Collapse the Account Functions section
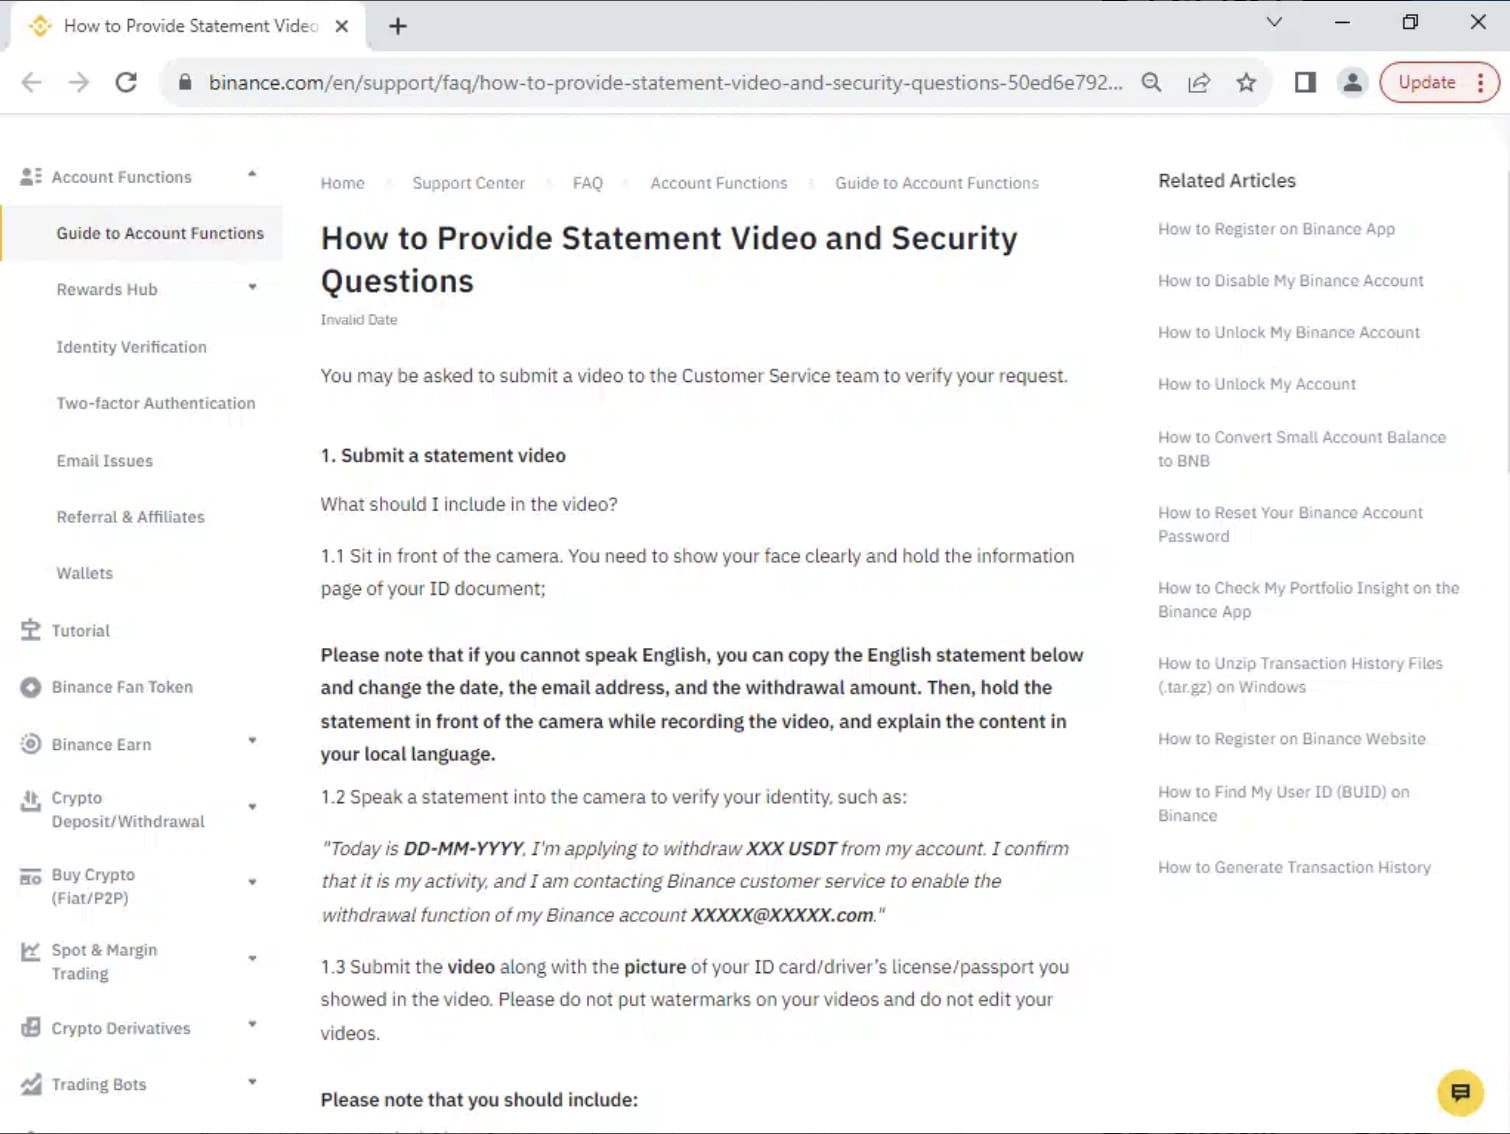1510x1134 pixels. point(251,172)
